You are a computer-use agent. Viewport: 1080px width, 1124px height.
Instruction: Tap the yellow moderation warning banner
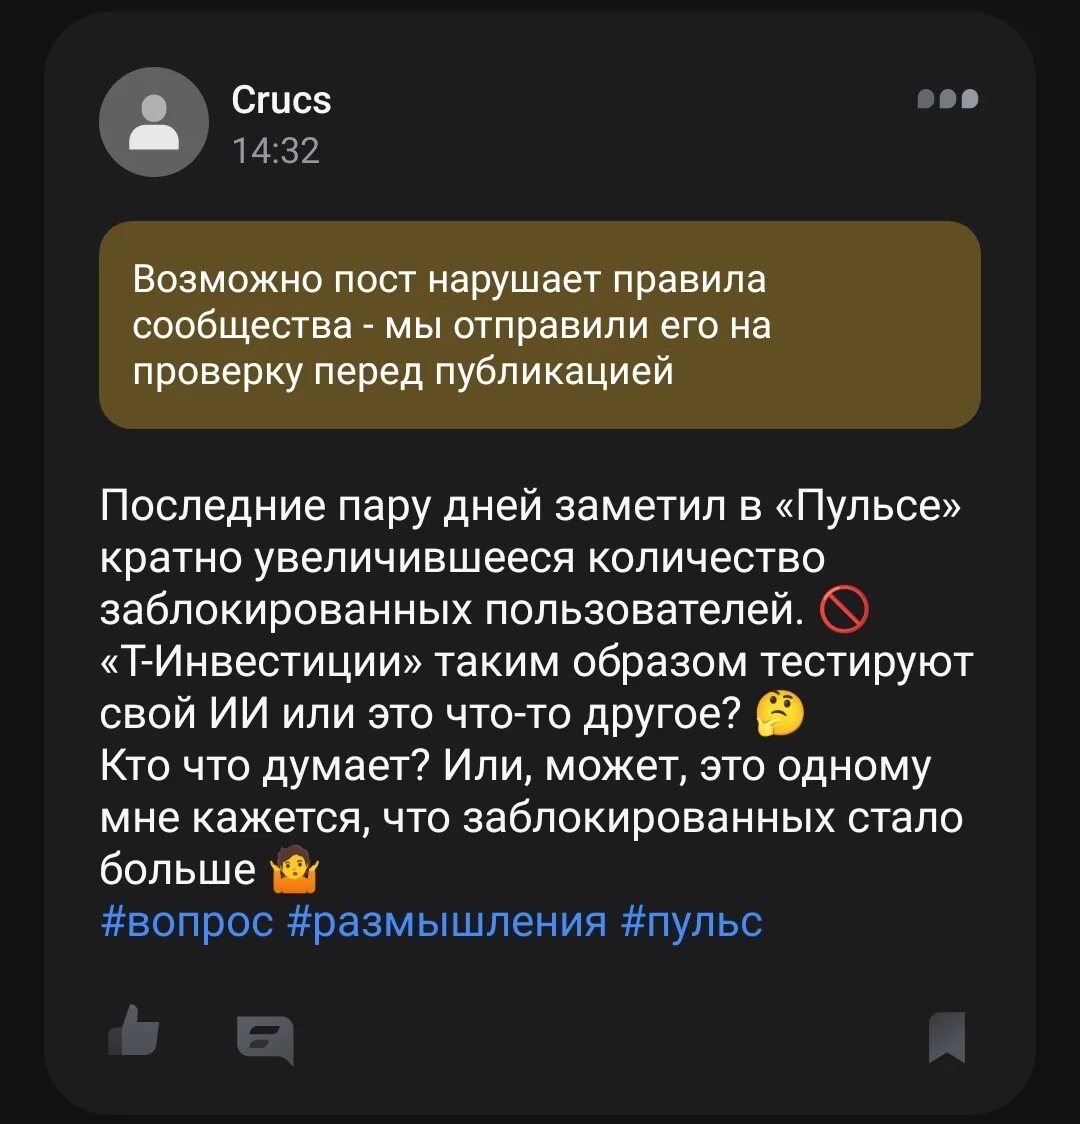[540, 325]
